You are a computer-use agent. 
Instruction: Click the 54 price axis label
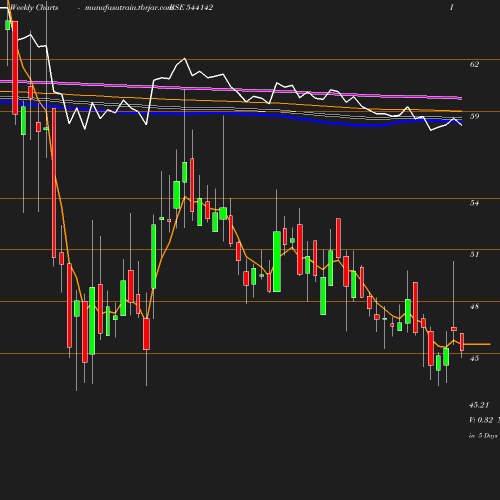[x=474, y=203]
